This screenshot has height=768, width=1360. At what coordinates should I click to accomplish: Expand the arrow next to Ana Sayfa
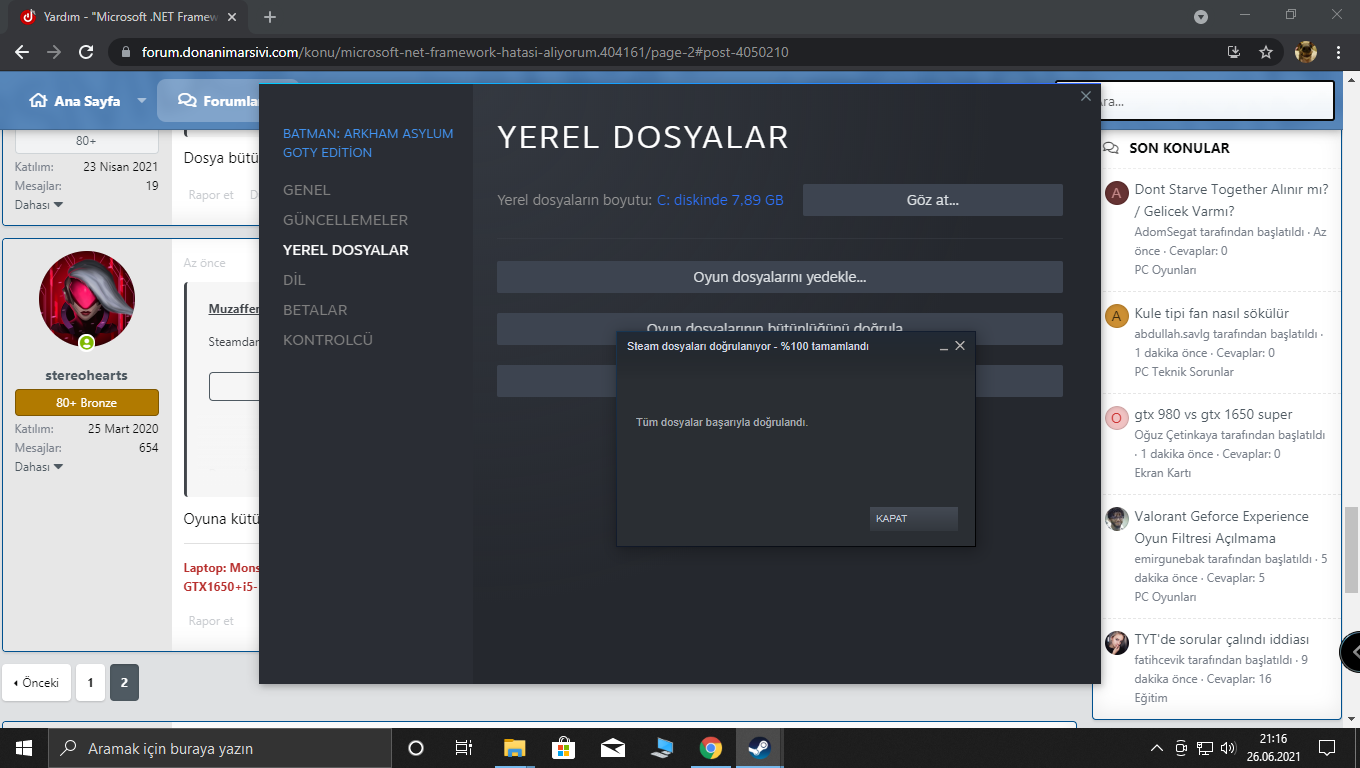coord(141,101)
